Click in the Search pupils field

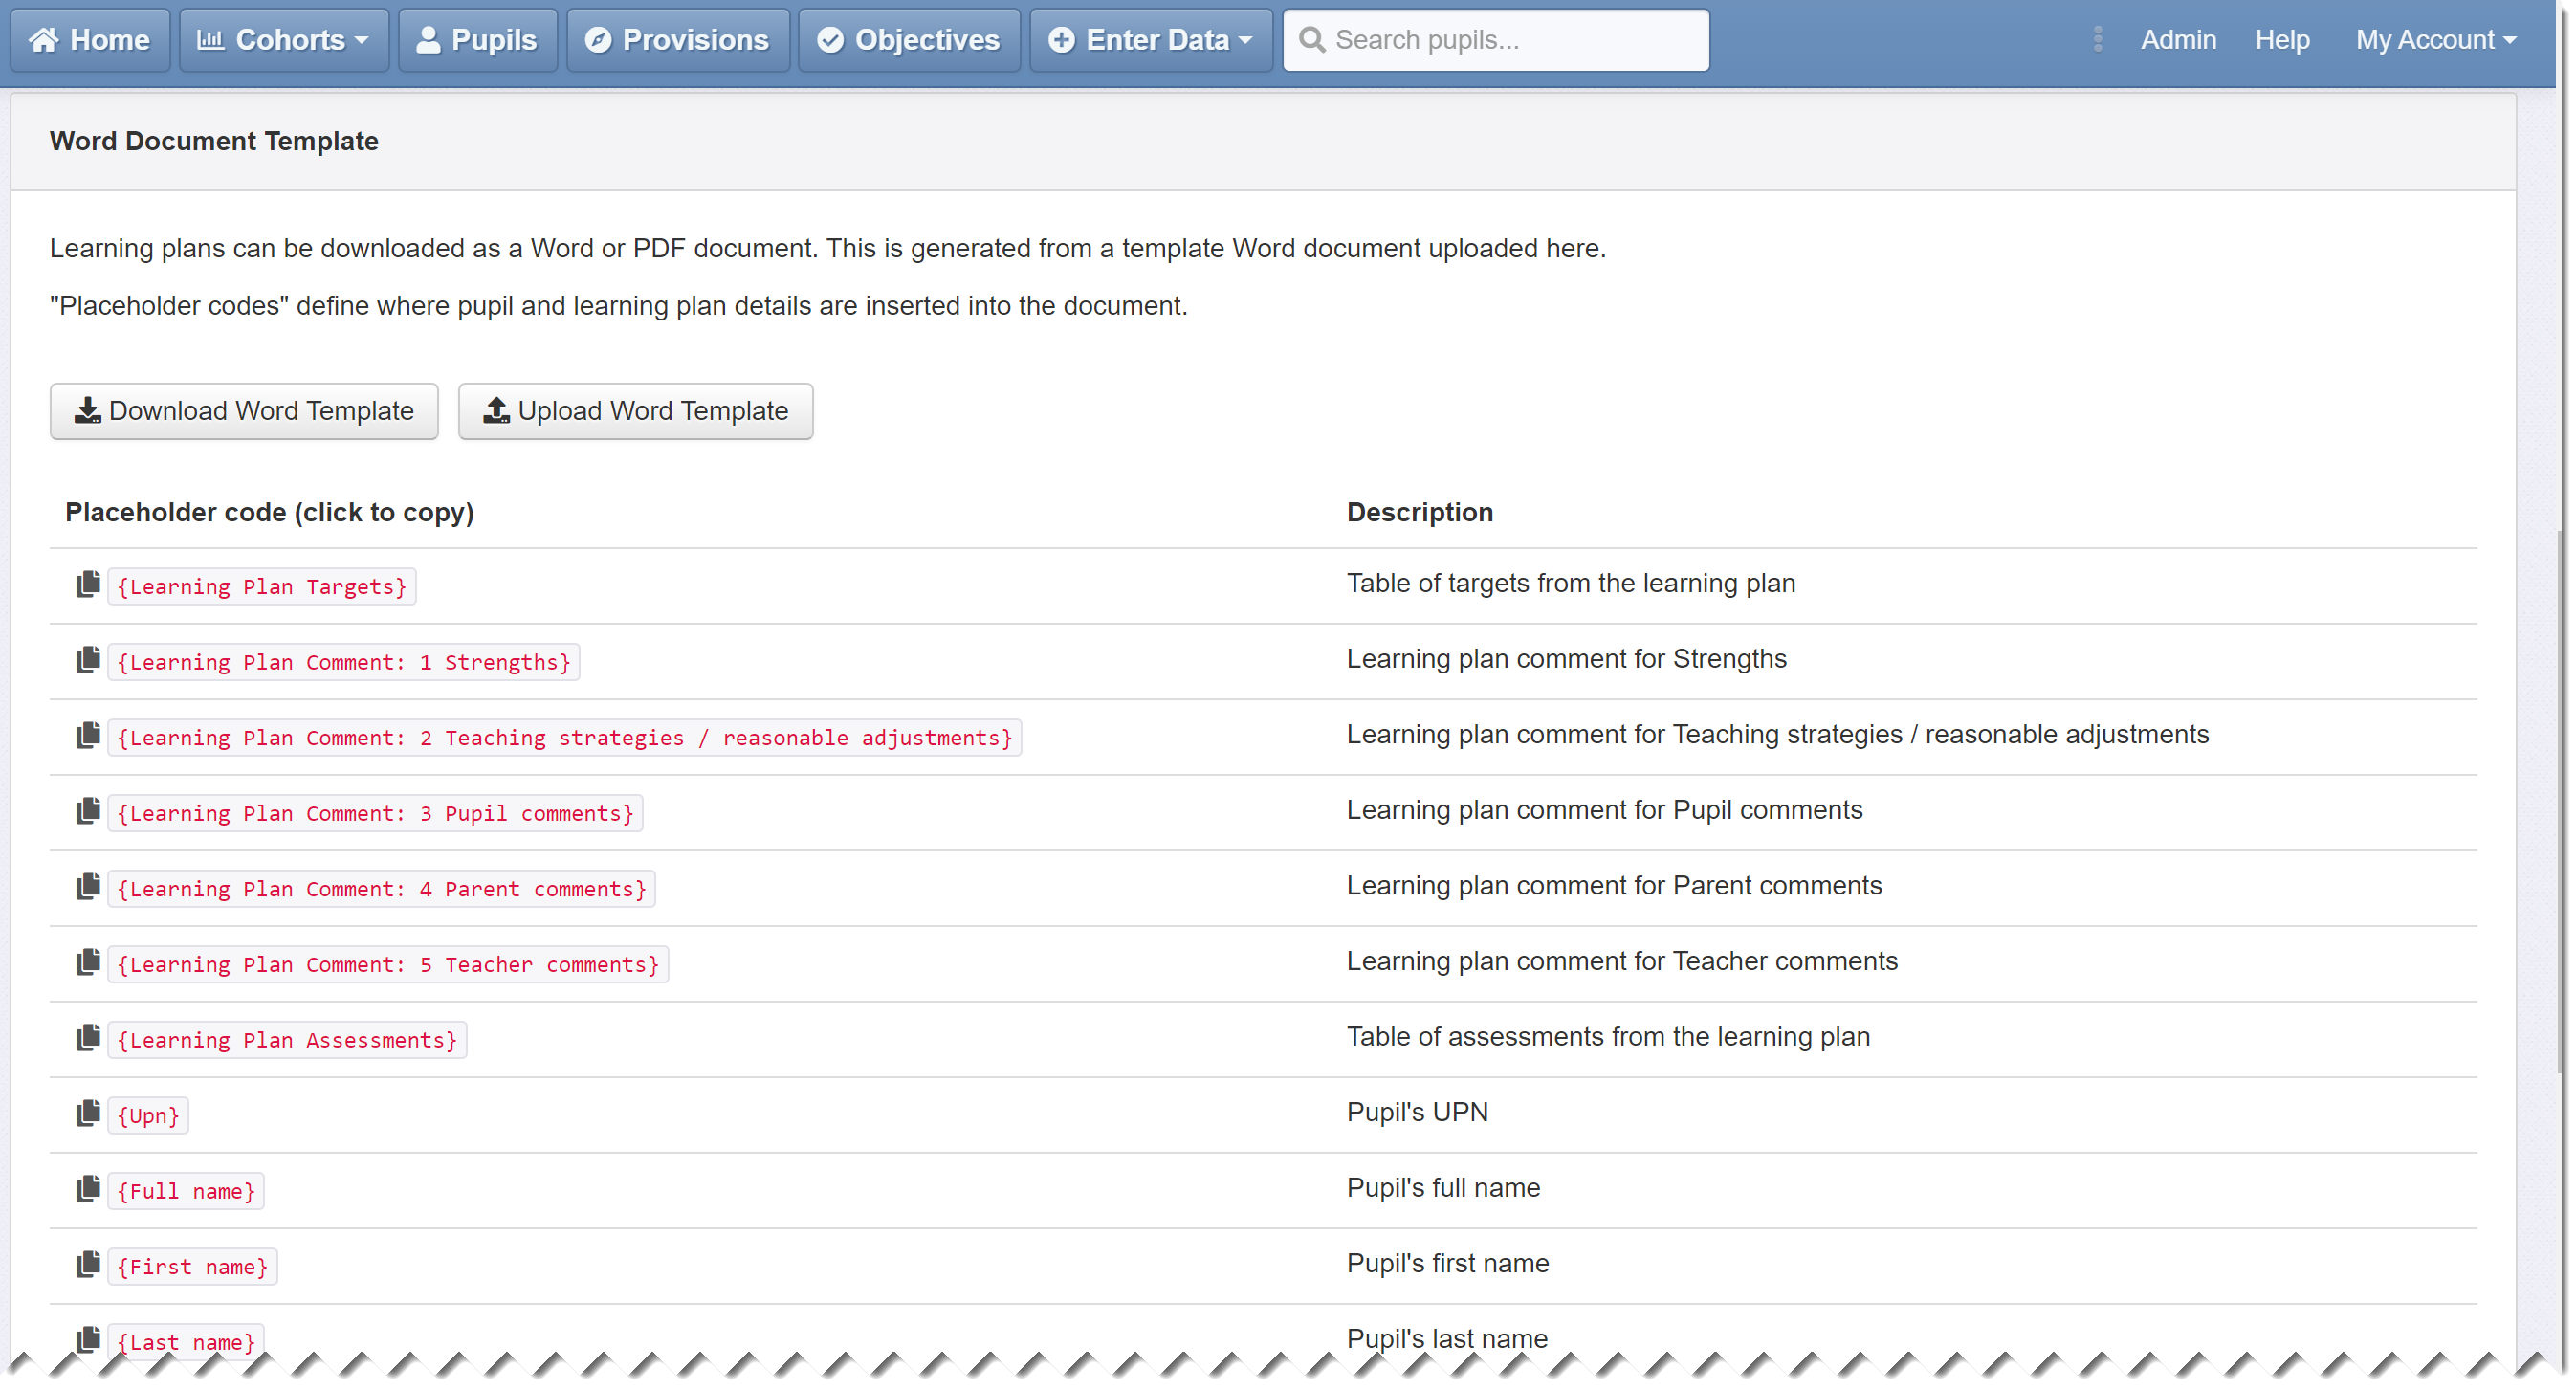(1496, 40)
